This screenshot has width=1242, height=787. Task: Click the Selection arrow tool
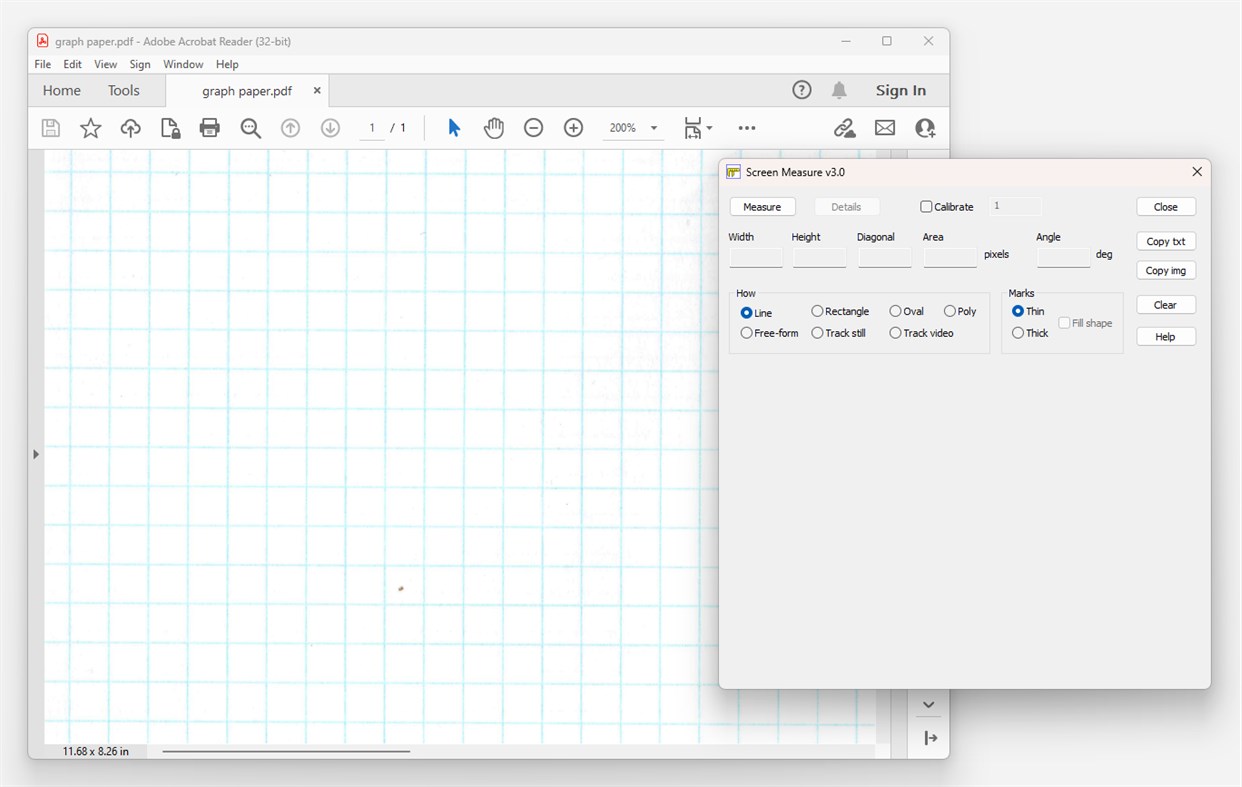pos(453,127)
